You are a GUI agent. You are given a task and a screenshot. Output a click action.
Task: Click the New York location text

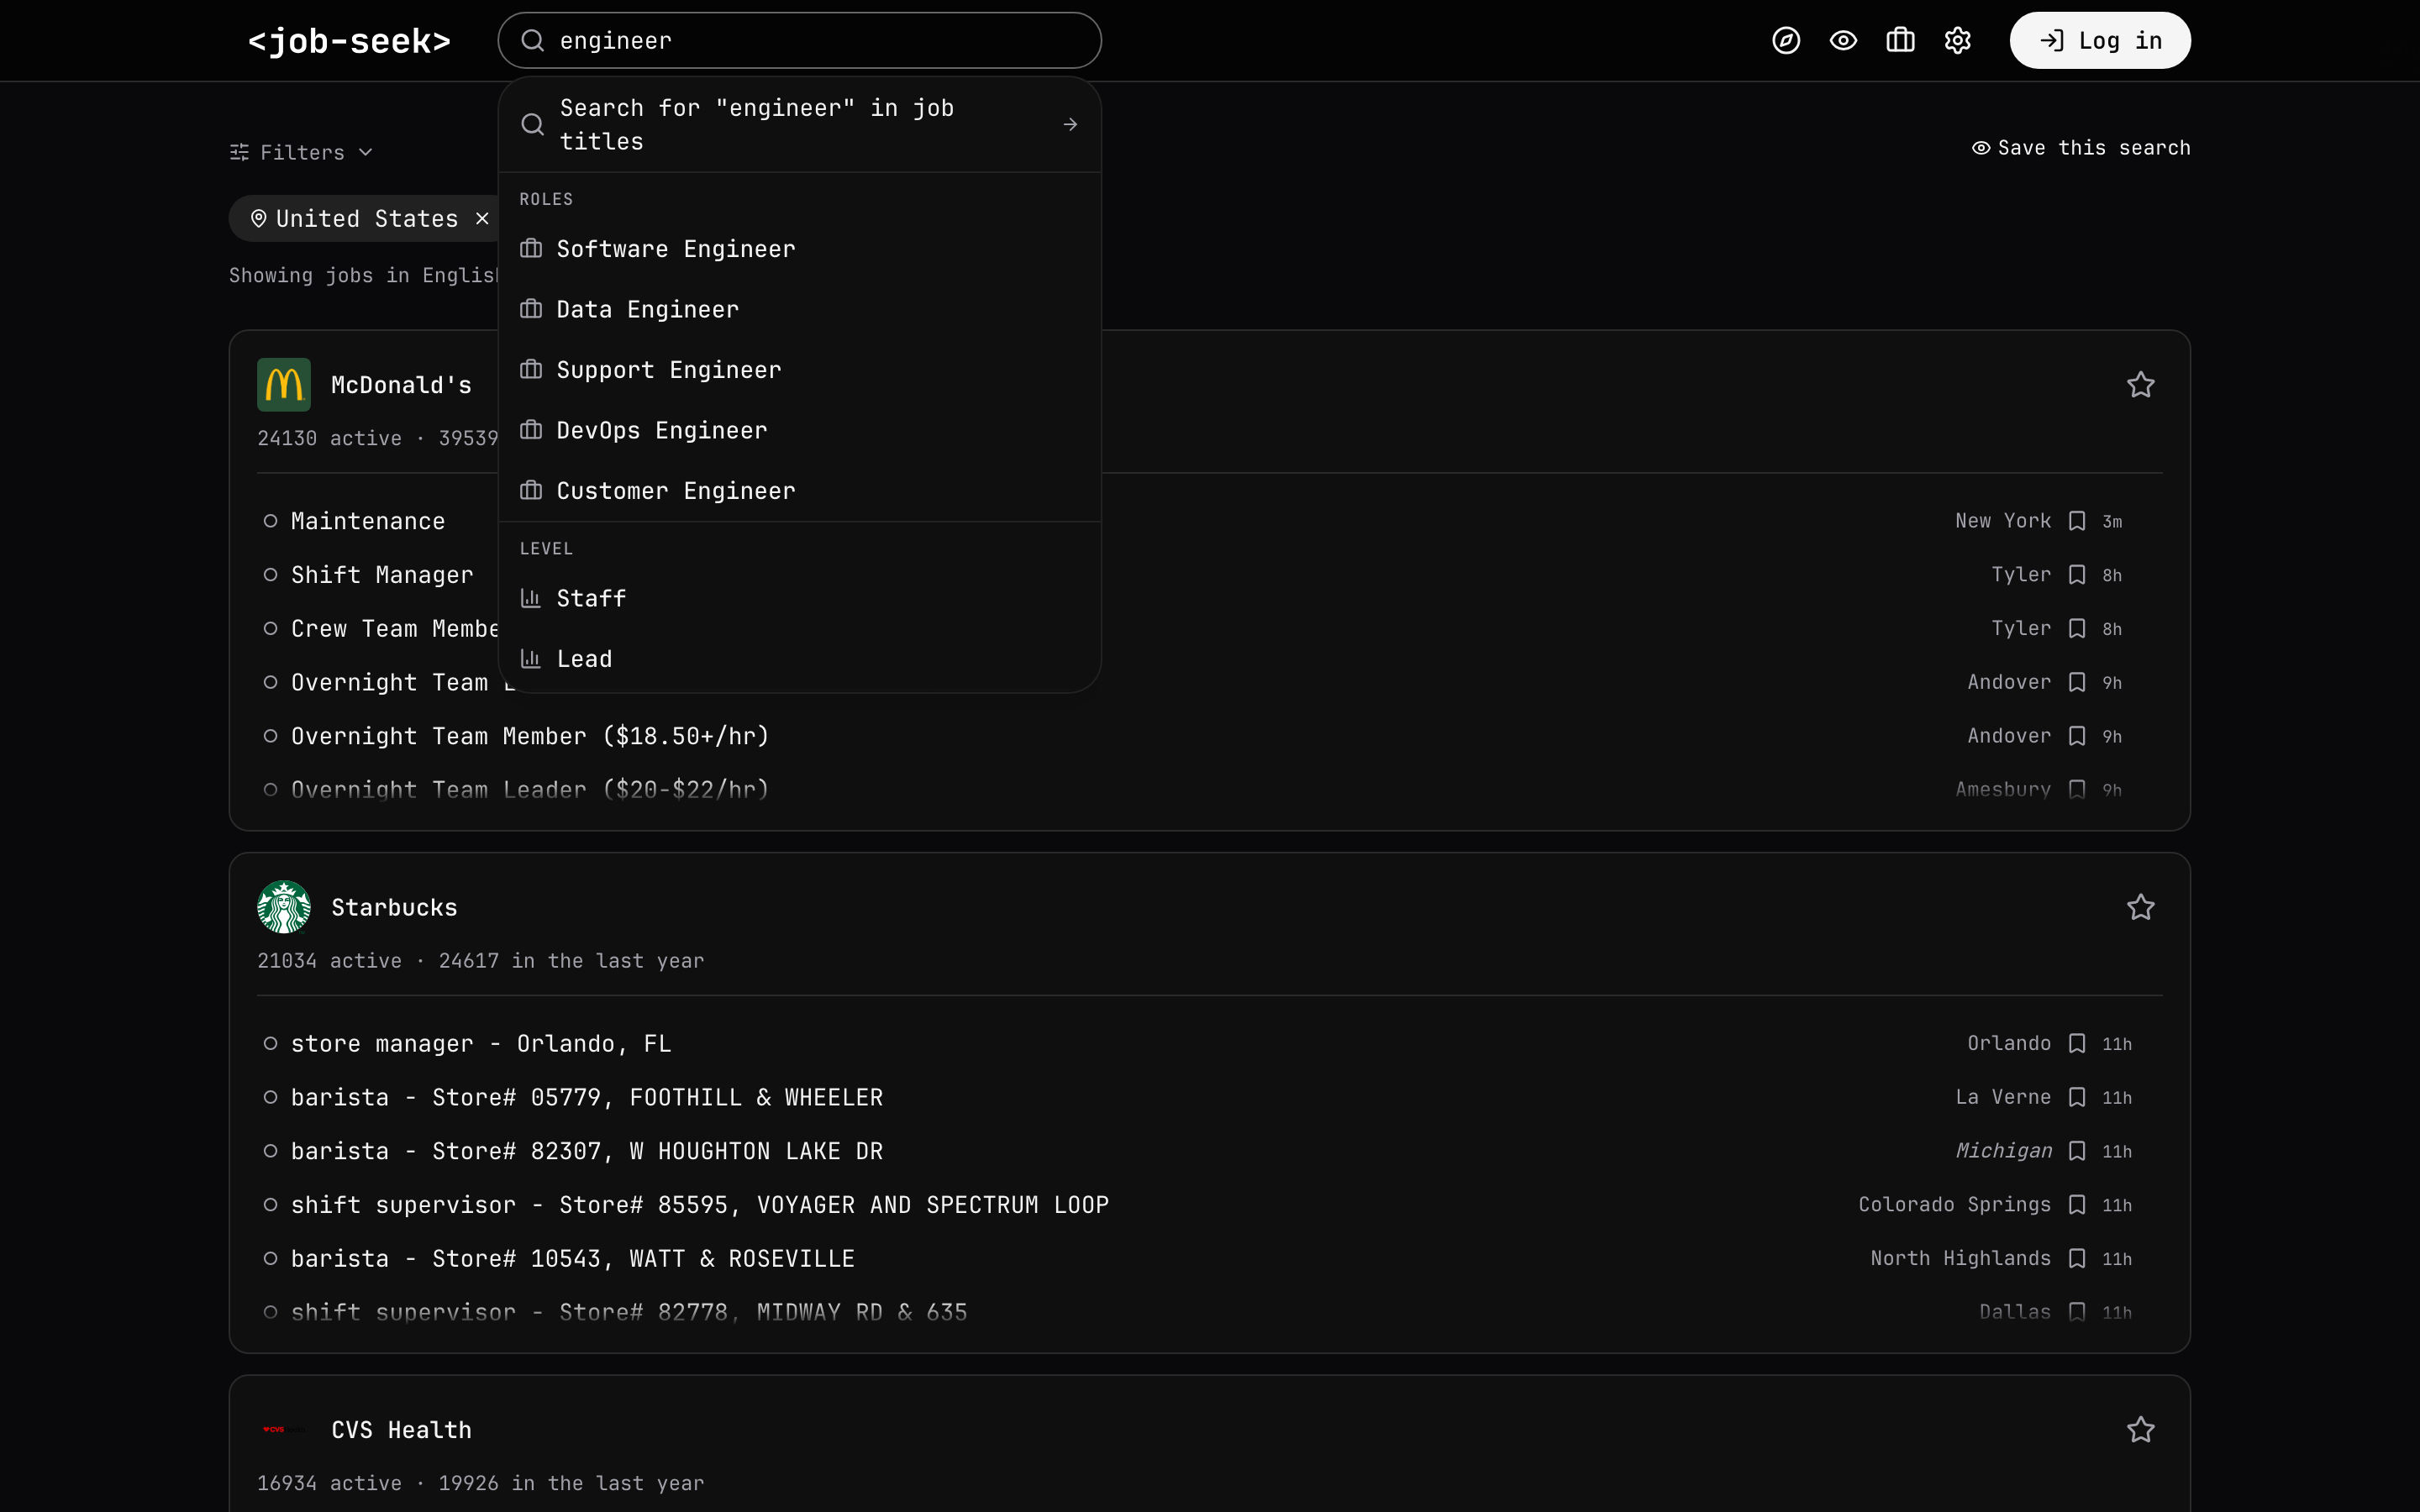pyautogui.click(x=2003, y=521)
